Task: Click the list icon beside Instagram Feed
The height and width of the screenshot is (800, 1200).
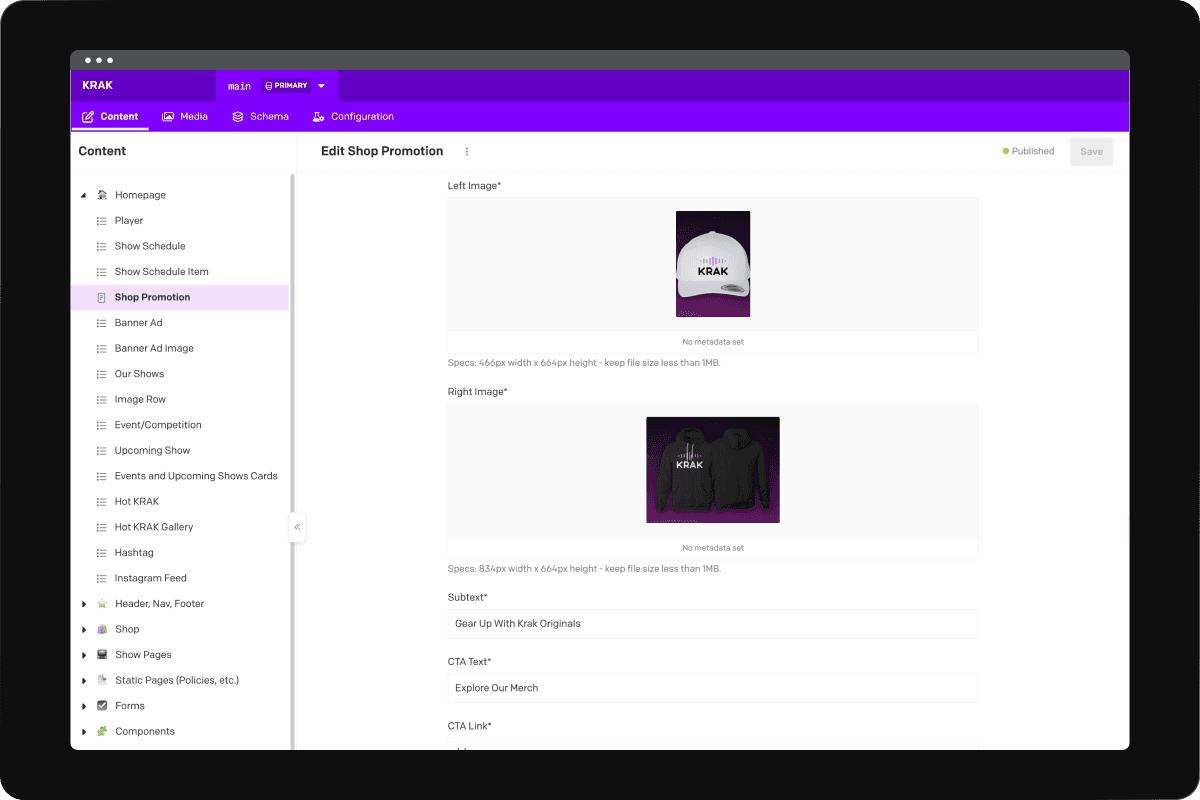Action: click(101, 578)
